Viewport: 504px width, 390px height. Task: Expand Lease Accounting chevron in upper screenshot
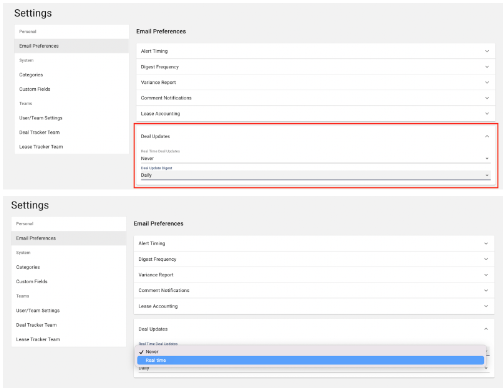[487, 114]
